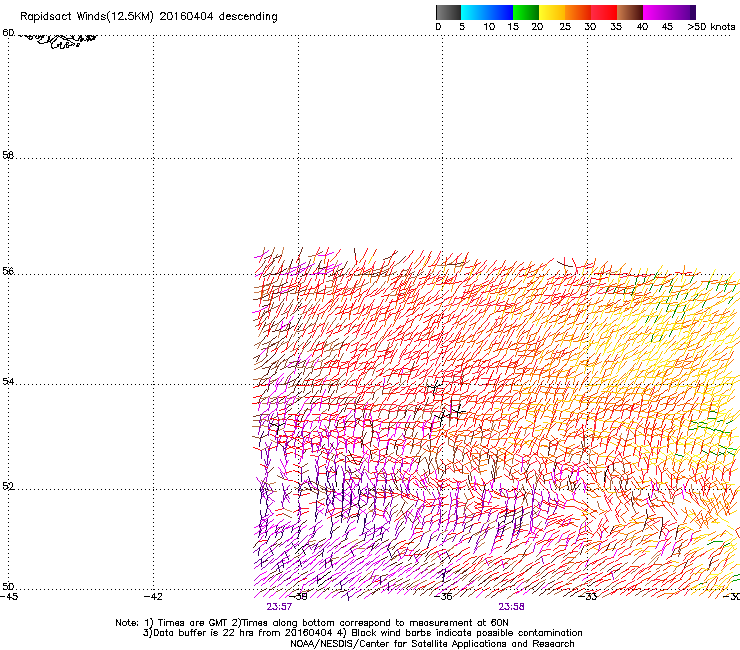740x650 pixels.
Task: Click the 'NOAA/NESDIS/Center for Satellite Applications and Research' credit
Action: 432,644
